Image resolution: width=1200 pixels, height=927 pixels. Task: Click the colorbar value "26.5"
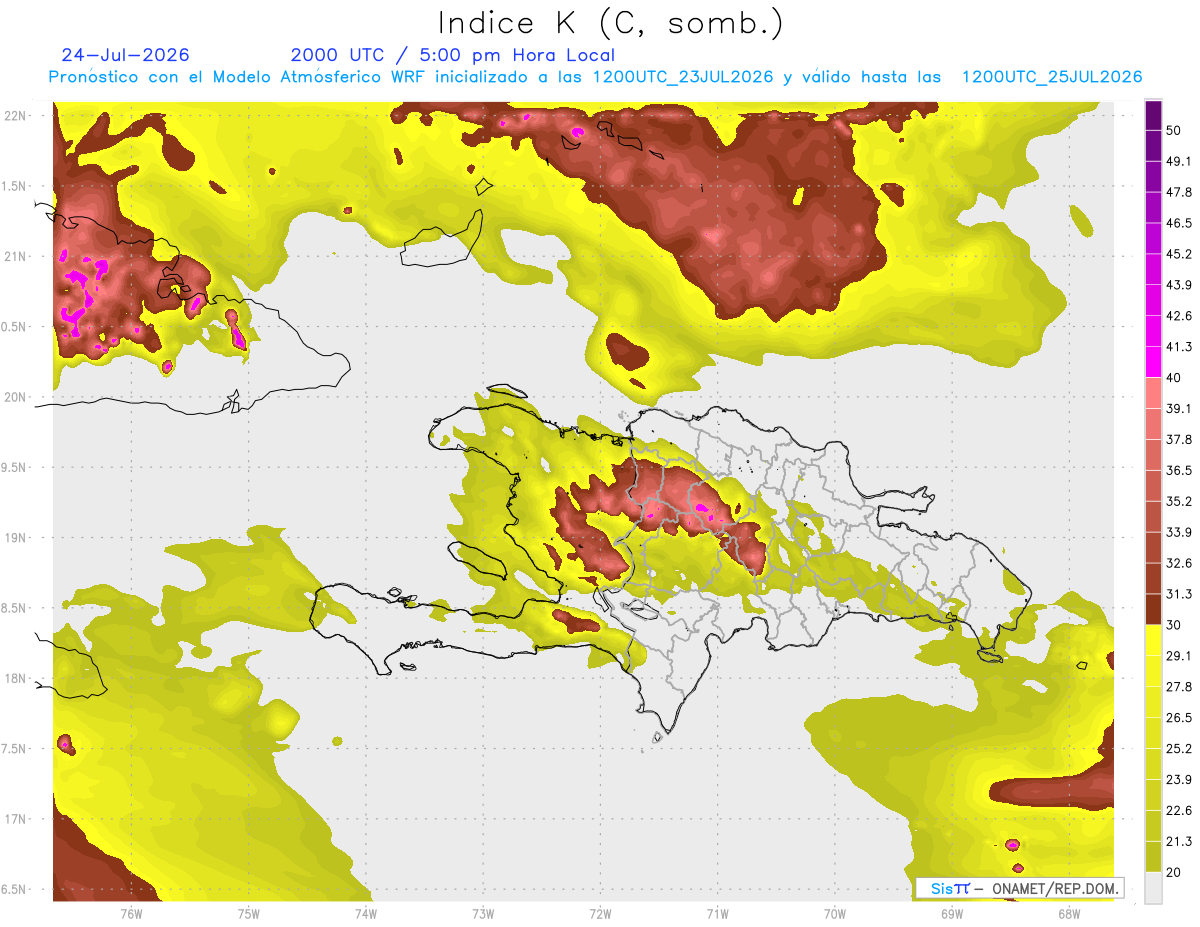(1179, 717)
